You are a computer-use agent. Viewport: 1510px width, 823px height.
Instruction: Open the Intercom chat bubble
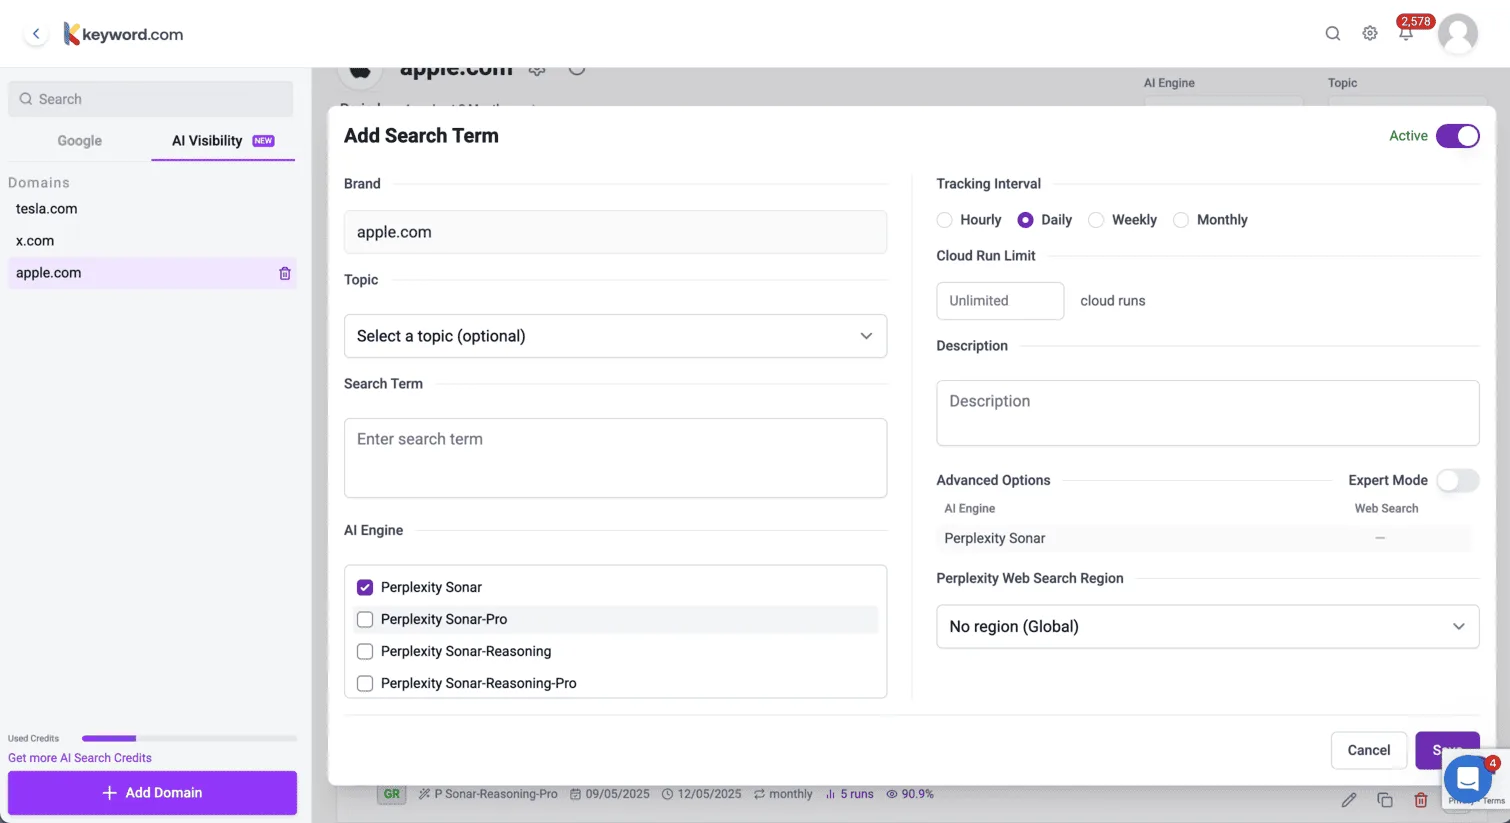pyautogui.click(x=1468, y=779)
